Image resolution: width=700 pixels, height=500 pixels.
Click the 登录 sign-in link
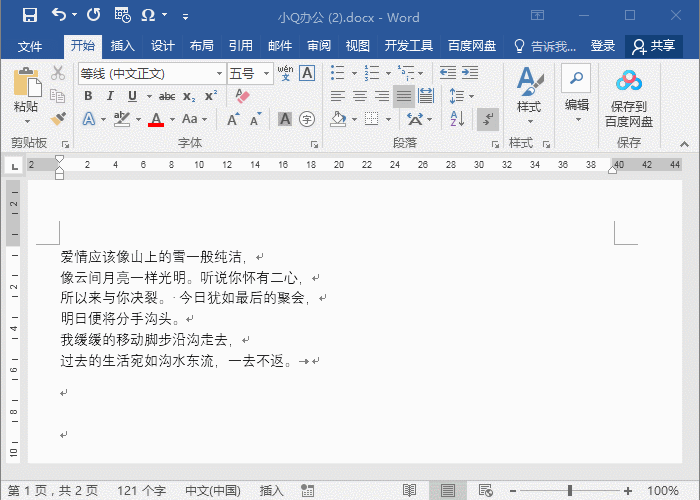coord(603,46)
